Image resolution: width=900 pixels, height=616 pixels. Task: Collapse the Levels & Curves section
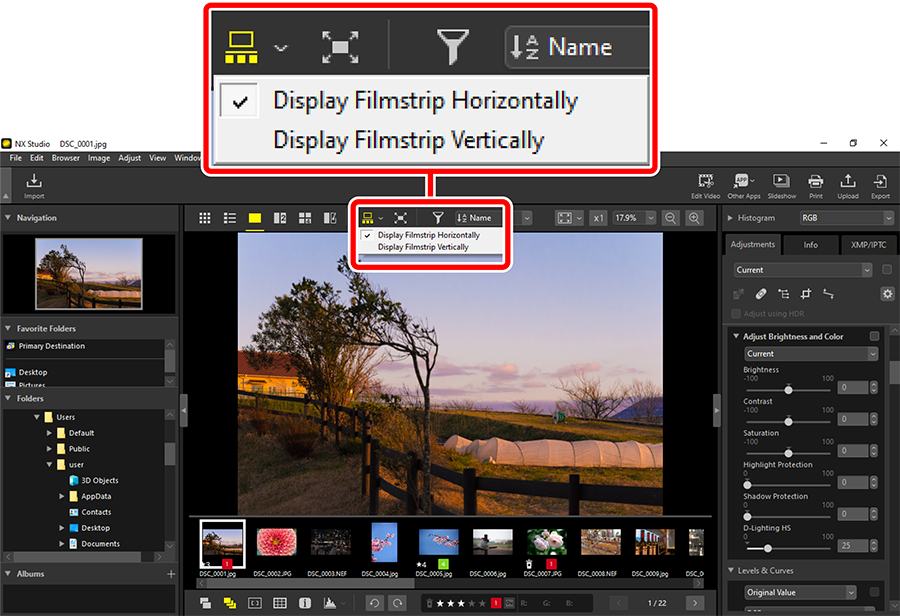point(731,570)
